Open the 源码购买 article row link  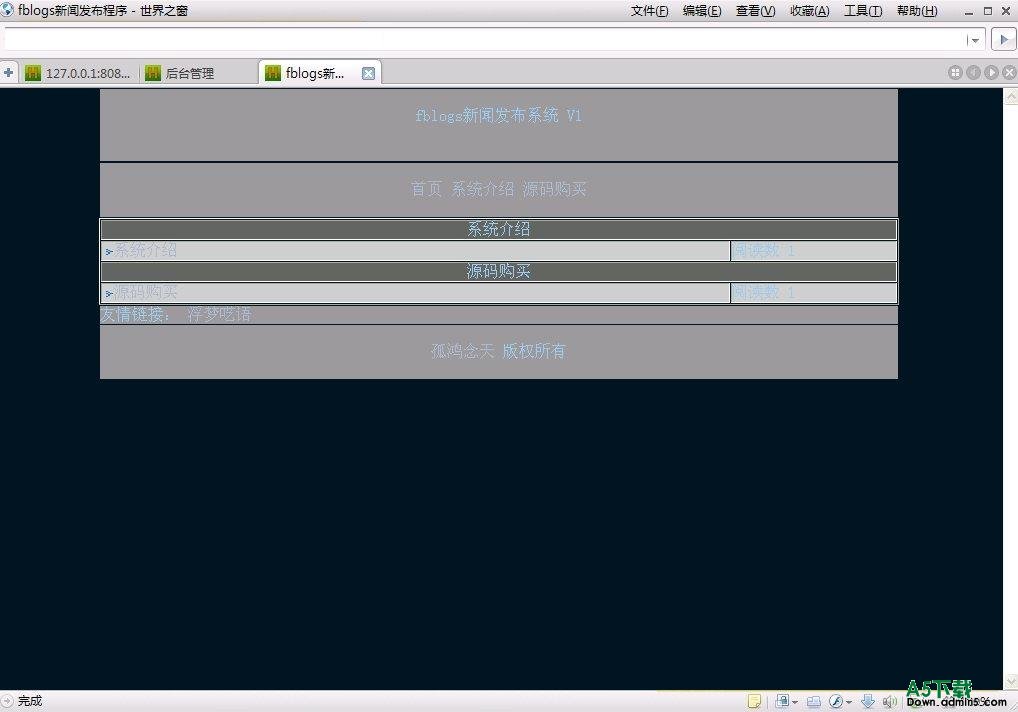click(x=145, y=293)
